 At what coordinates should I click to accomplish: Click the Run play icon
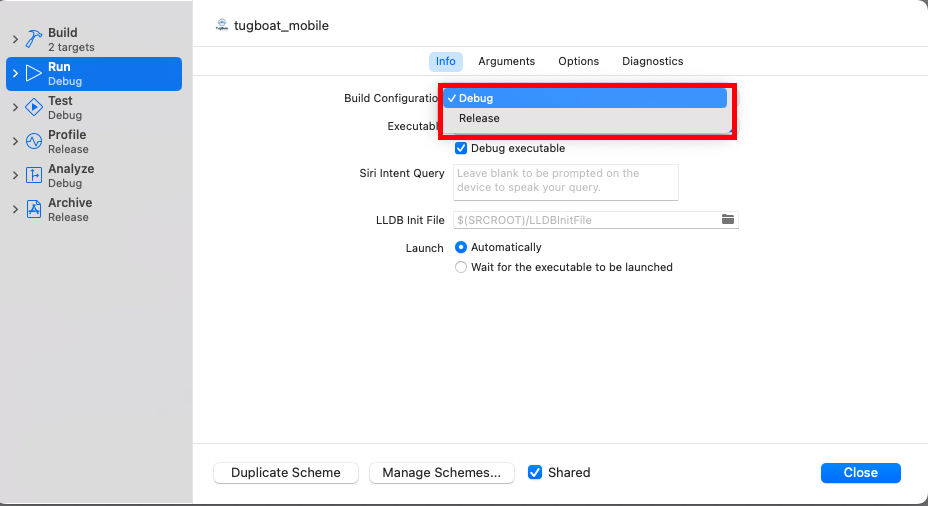pyautogui.click(x=34, y=73)
